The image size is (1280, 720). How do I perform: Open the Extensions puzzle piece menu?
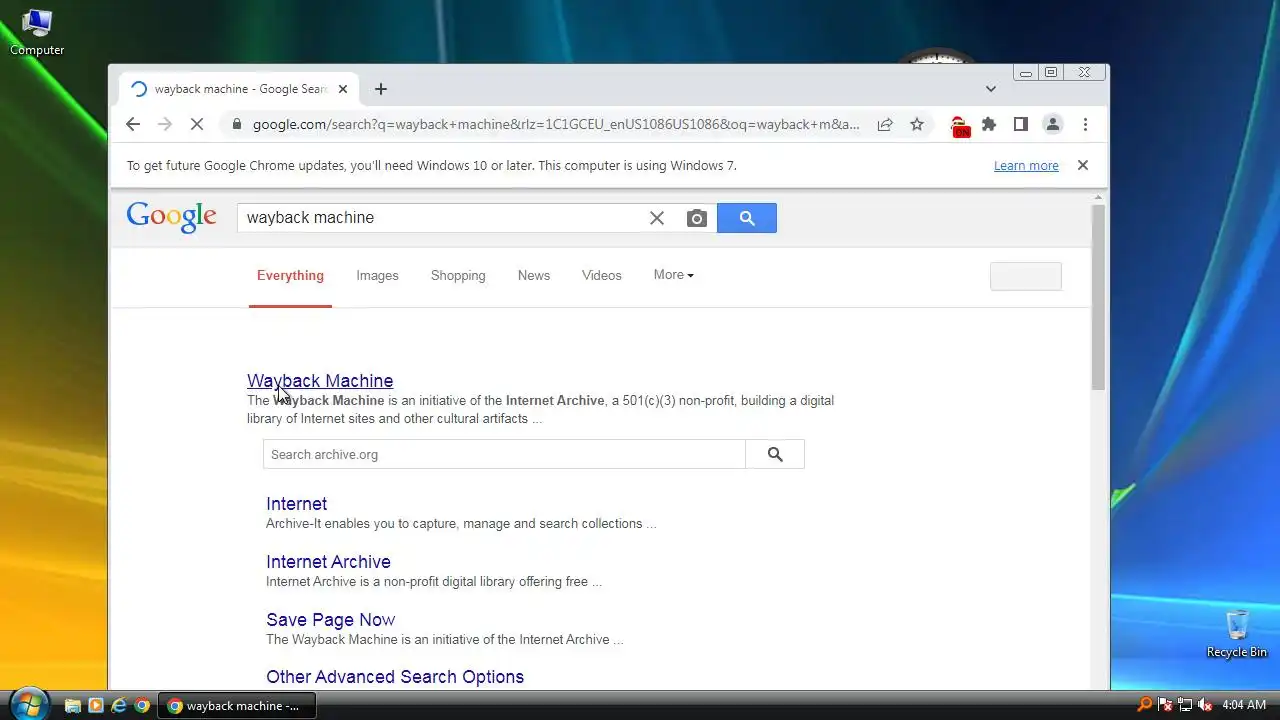pyautogui.click(x=989, y=124)
